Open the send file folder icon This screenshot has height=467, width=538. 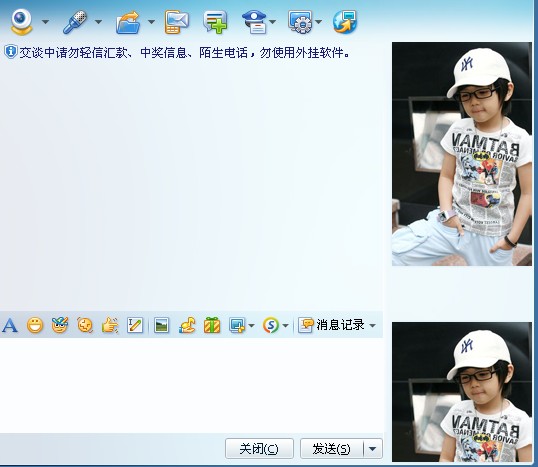(x=128, y=22)
